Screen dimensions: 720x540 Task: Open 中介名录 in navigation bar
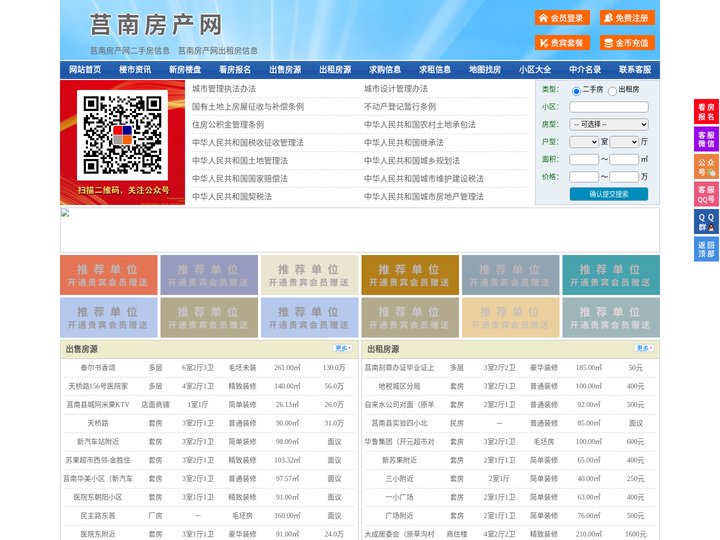pos(585,70)
